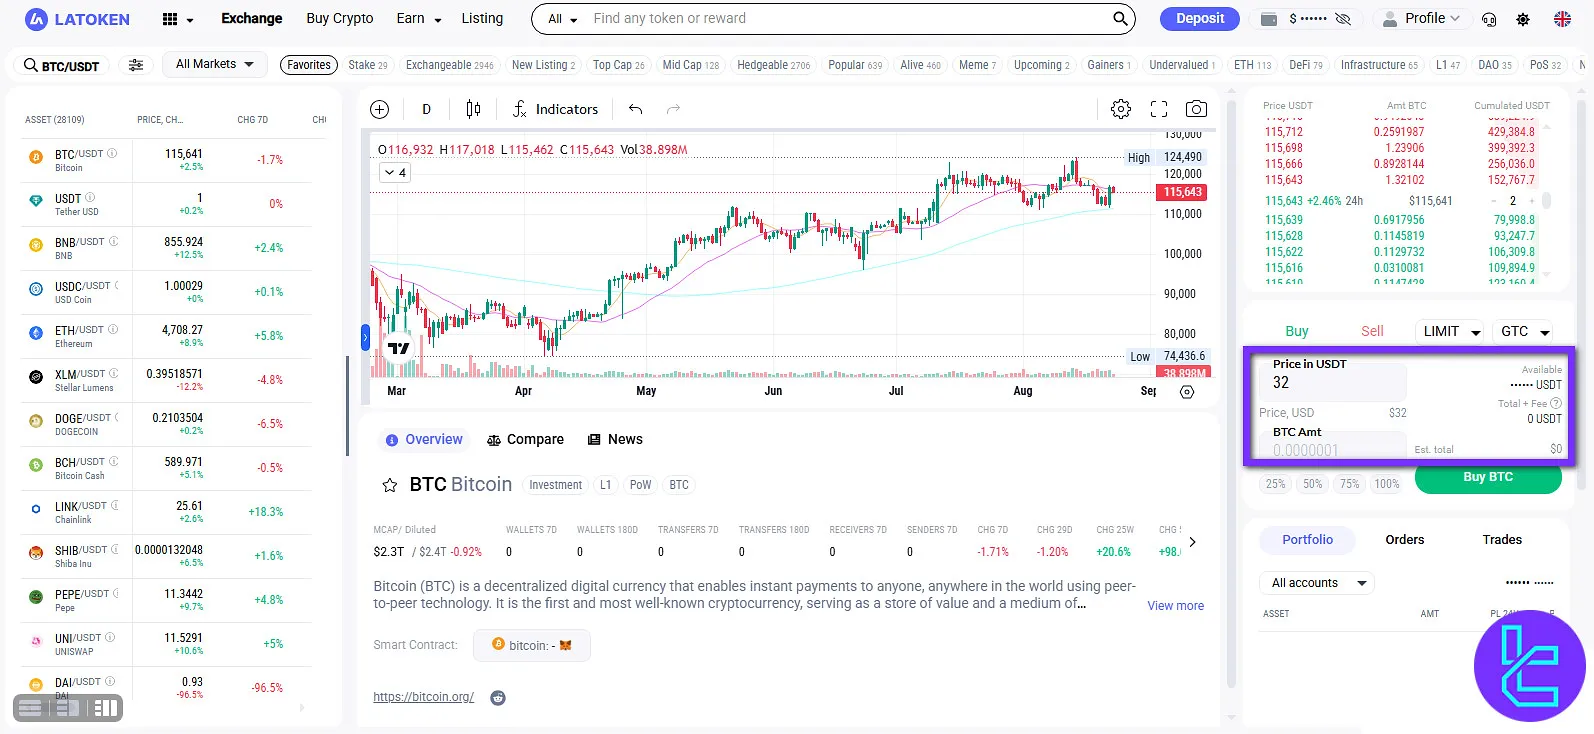Toggle the Favorites market filter
The height and width of the screenshot is (734, 1594).
tap(309, 65)
